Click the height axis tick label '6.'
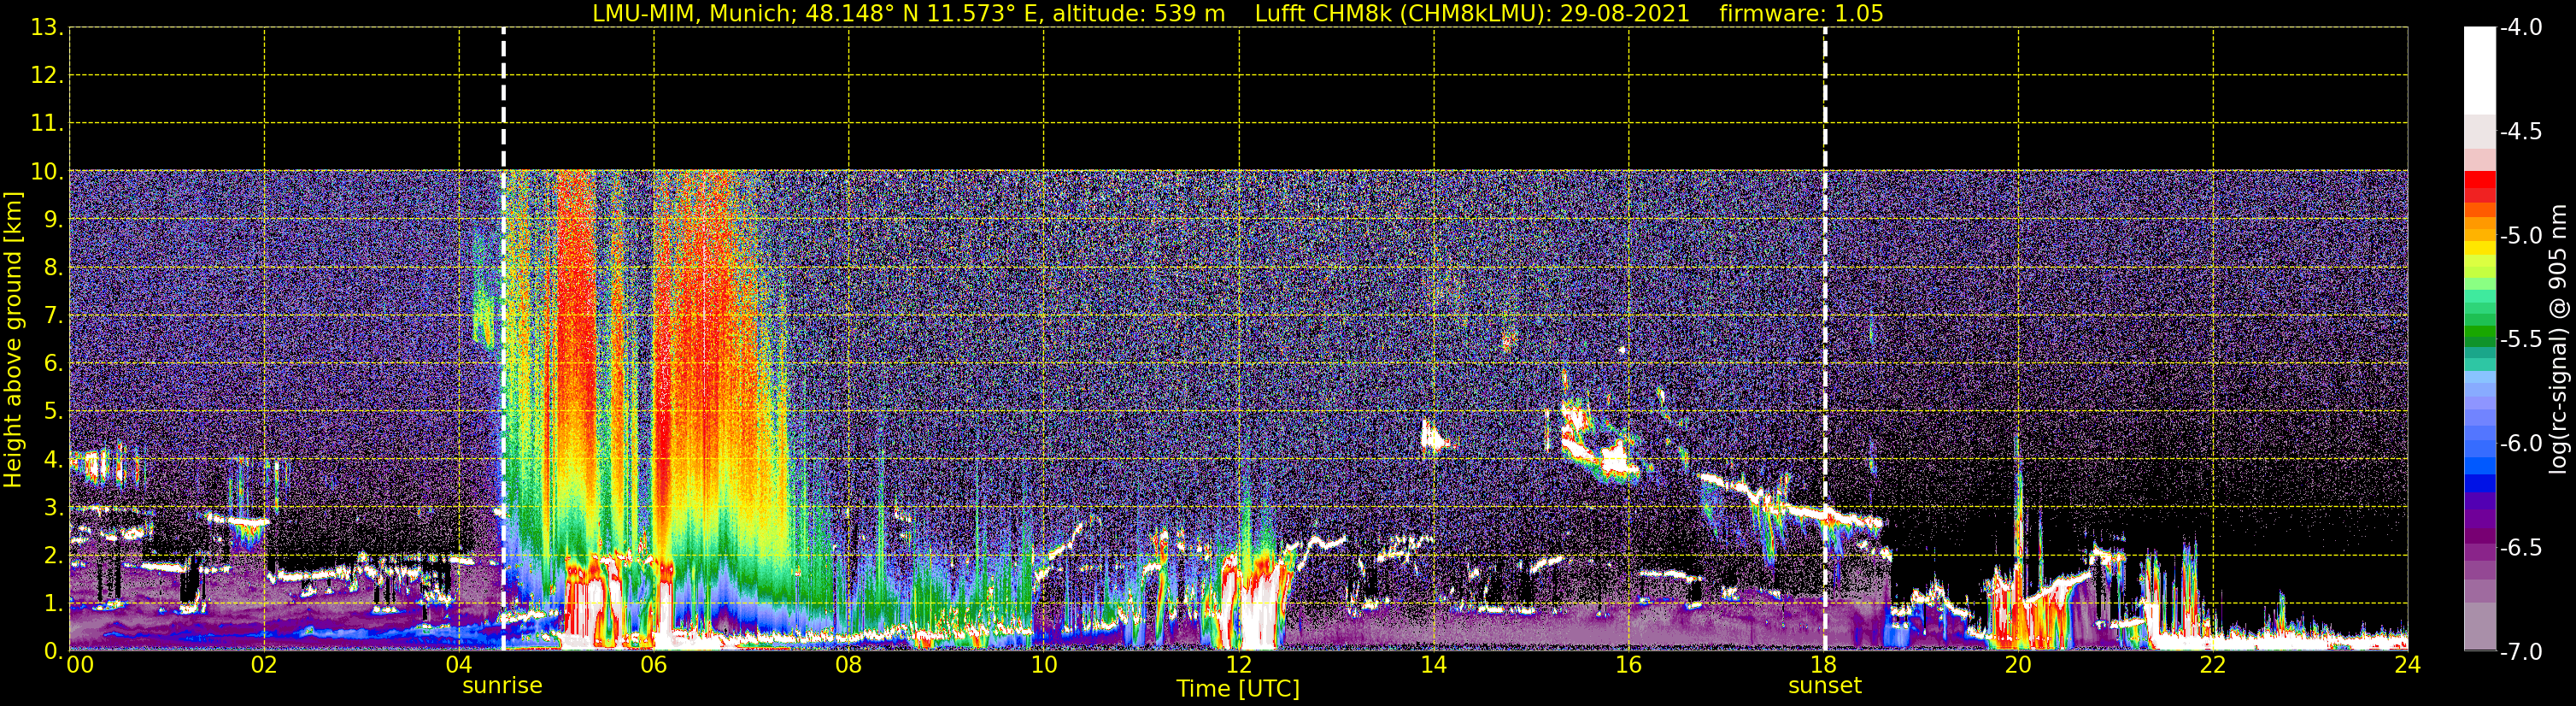This screenshot has width=2576, height=706. coord(53,364)
